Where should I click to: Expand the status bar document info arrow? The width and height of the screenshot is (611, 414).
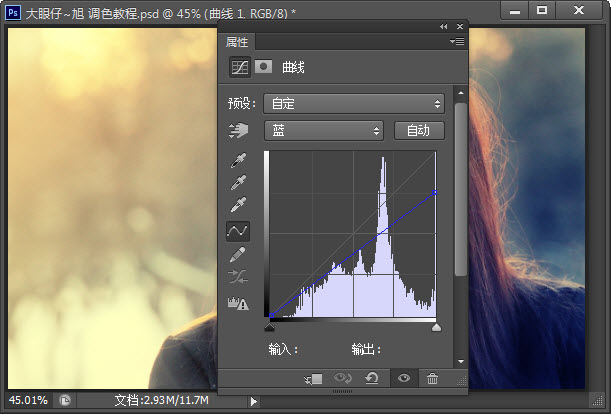pyautogui.click(x=254, y=401)
